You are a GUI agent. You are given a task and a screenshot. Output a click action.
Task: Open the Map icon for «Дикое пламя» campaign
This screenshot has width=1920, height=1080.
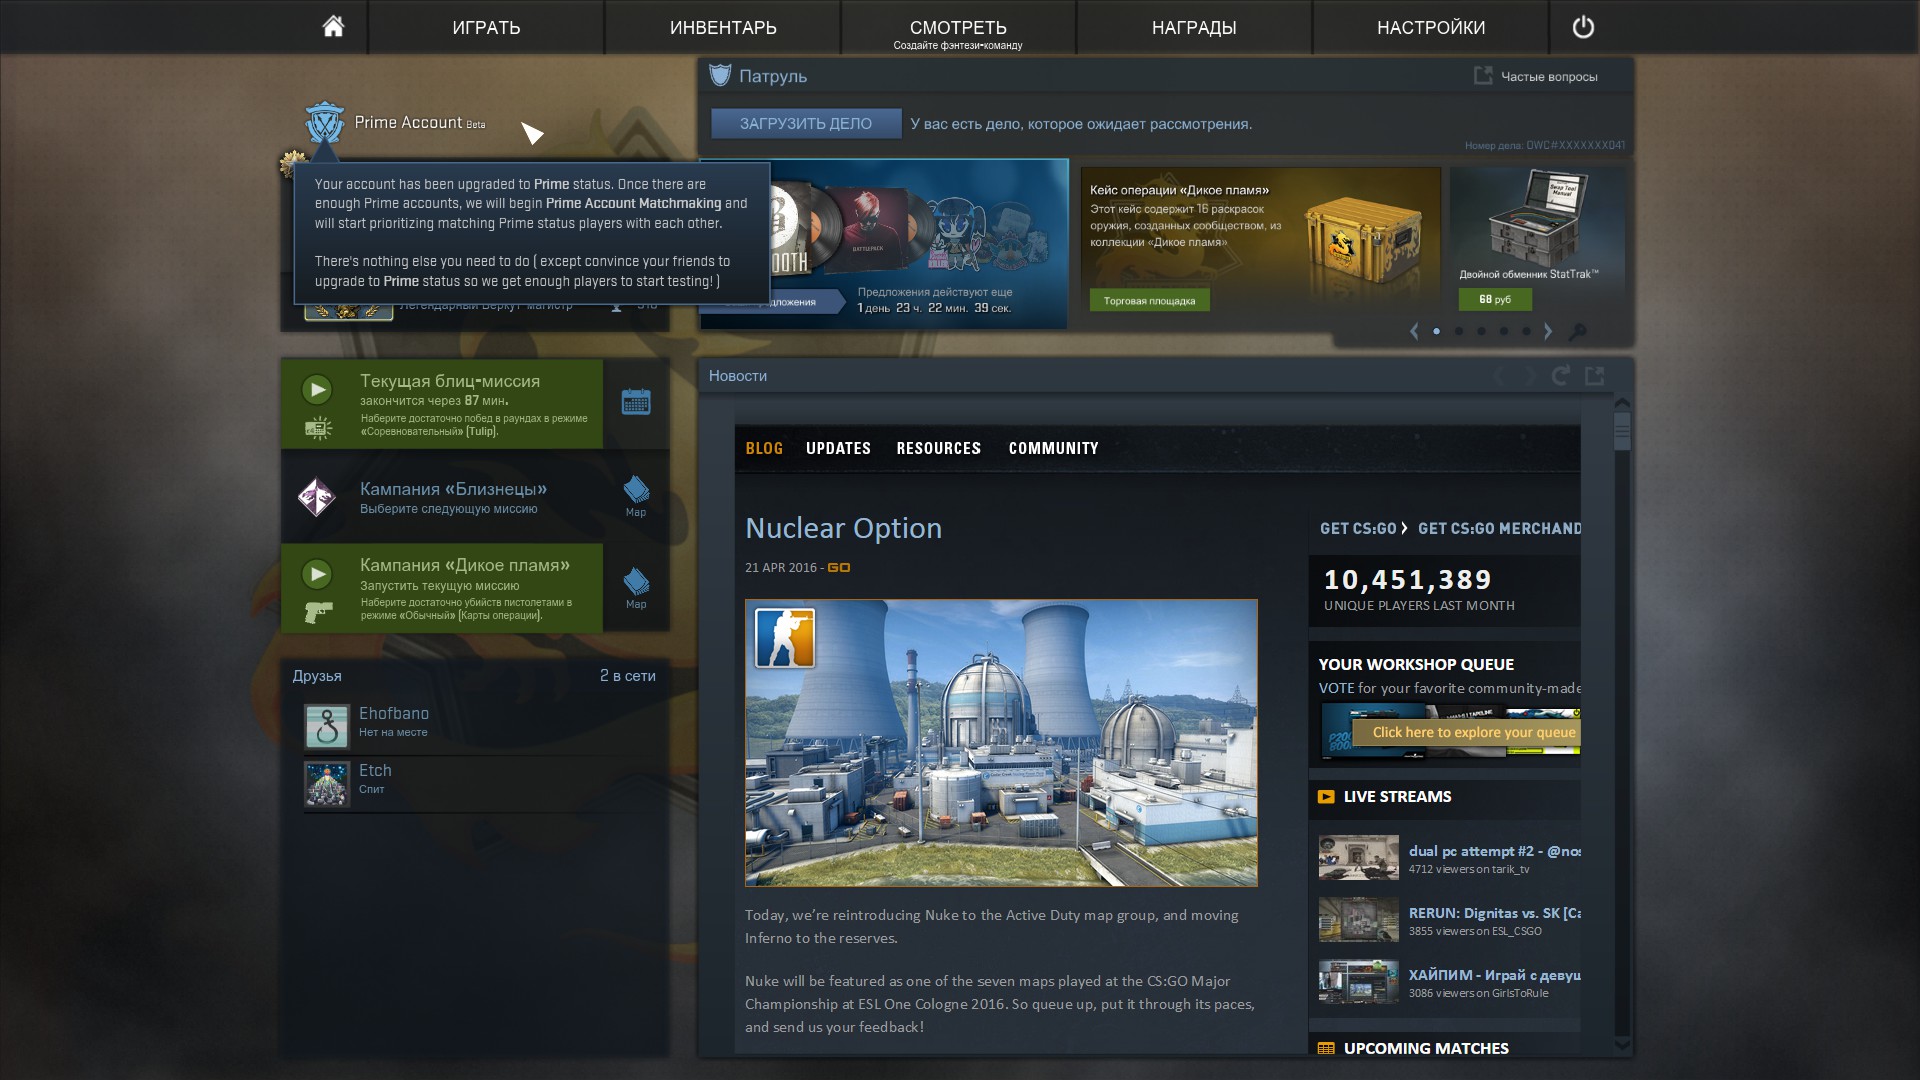click(x=636, y=588)
